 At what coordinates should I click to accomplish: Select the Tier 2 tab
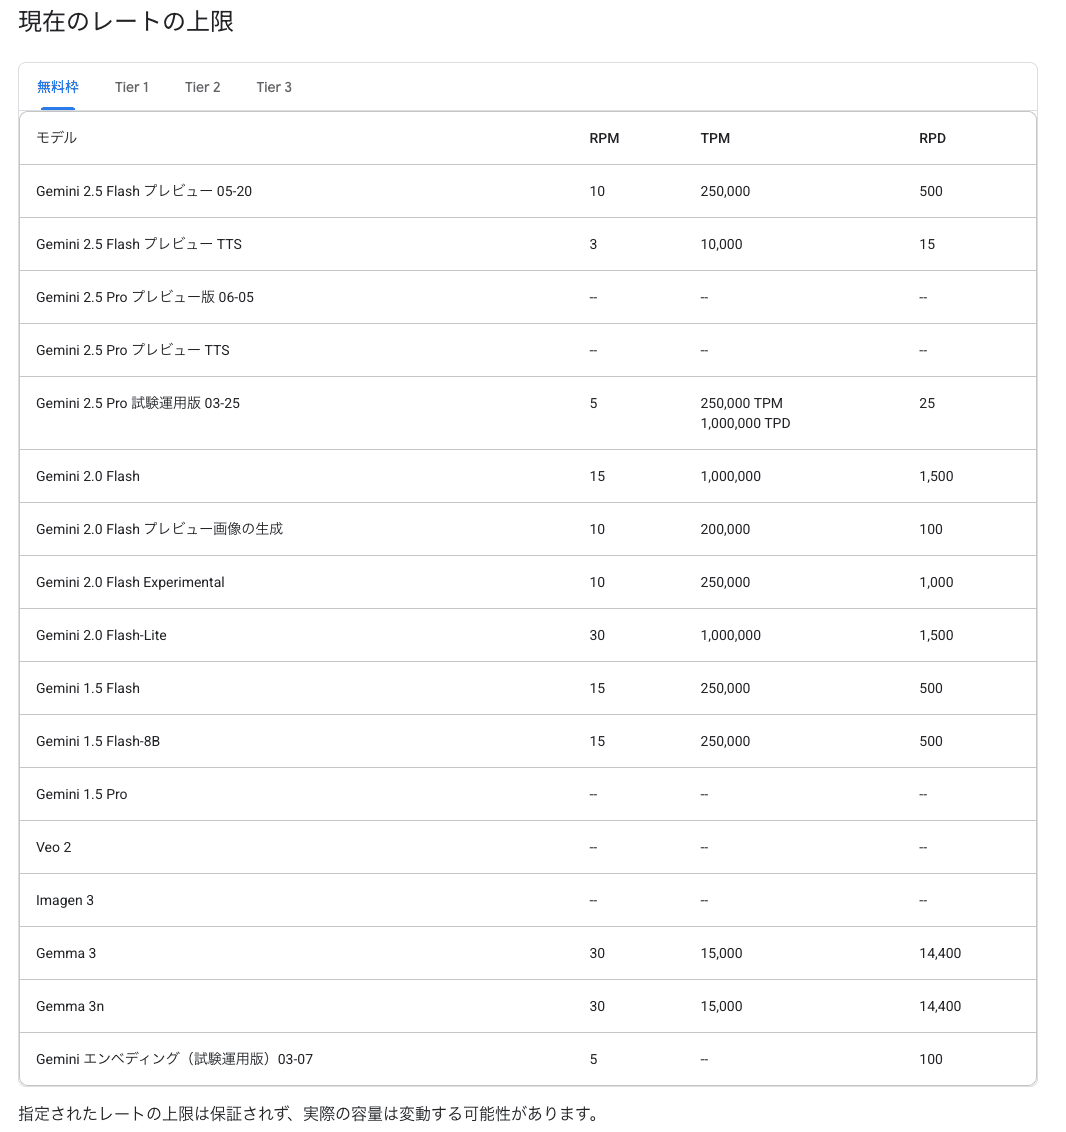click(202, 87)
